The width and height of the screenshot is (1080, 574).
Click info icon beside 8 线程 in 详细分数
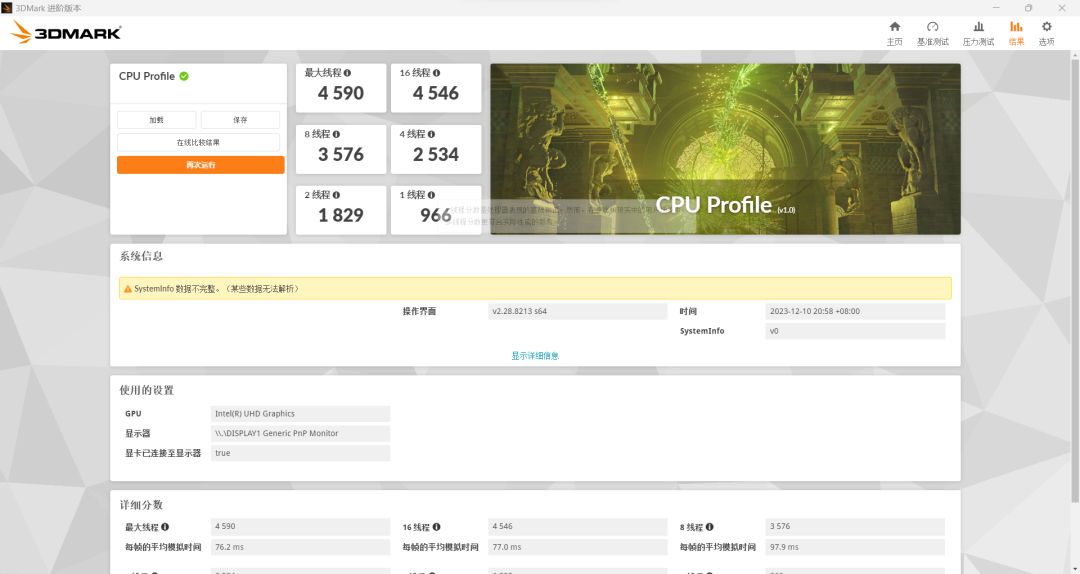[x=709, y=527]
